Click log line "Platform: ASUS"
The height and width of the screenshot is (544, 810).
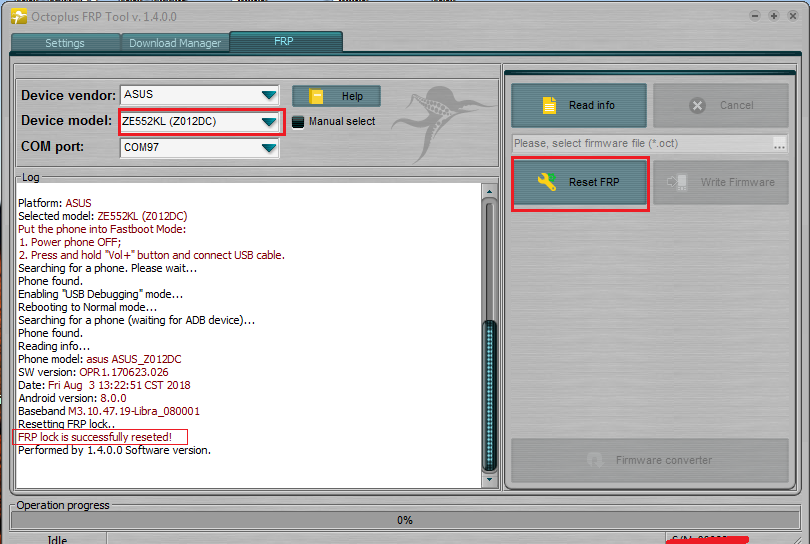tap(55, 204)
